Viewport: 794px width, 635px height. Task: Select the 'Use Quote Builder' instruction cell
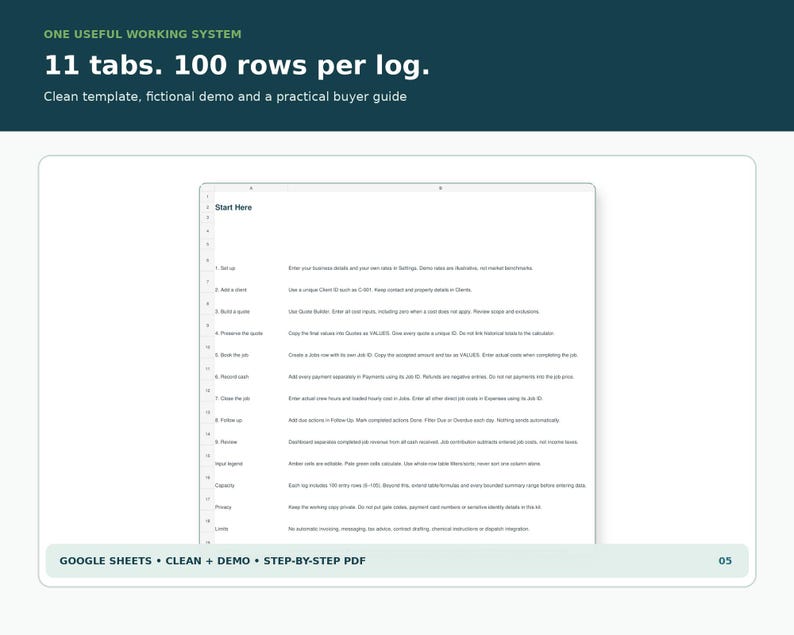pos(414,311)
